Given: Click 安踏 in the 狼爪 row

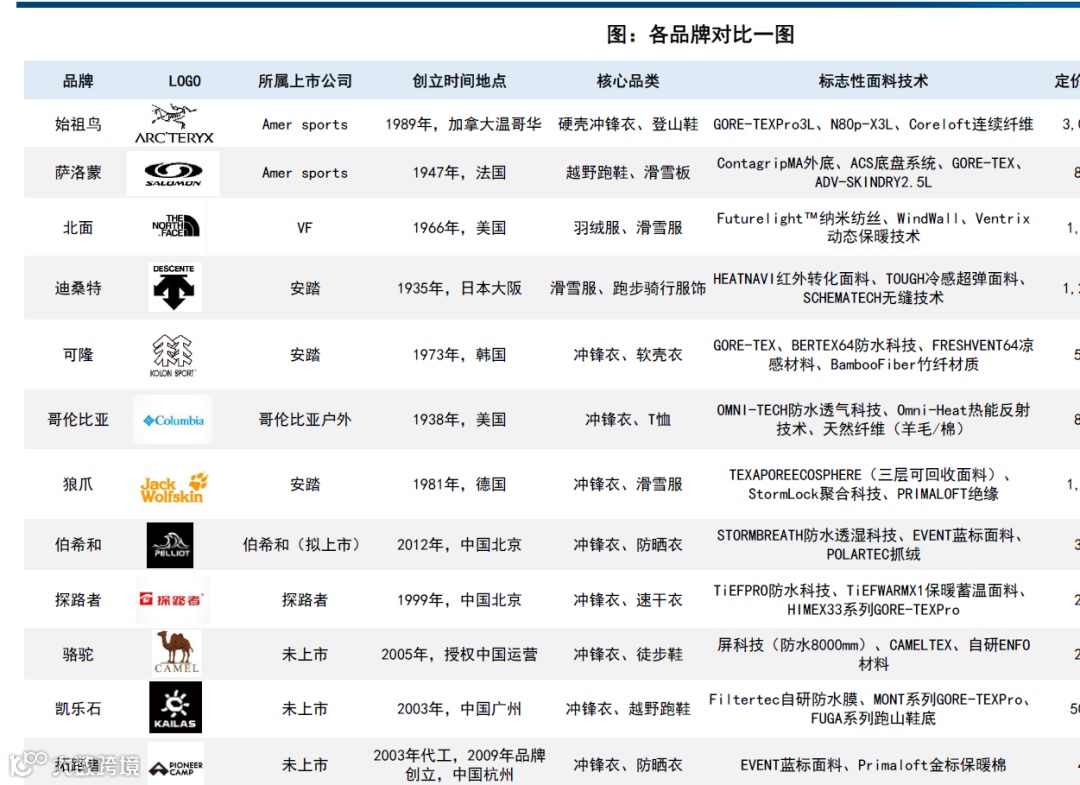Looking at the screenshot, I should (304, 484).
